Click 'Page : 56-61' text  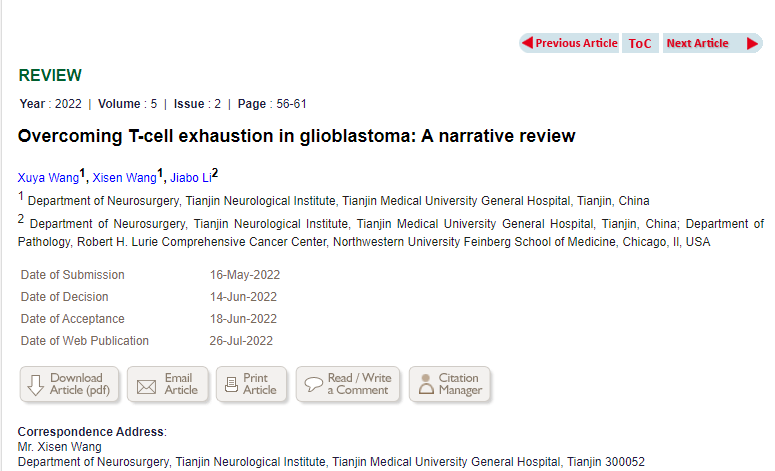point(272,104)
